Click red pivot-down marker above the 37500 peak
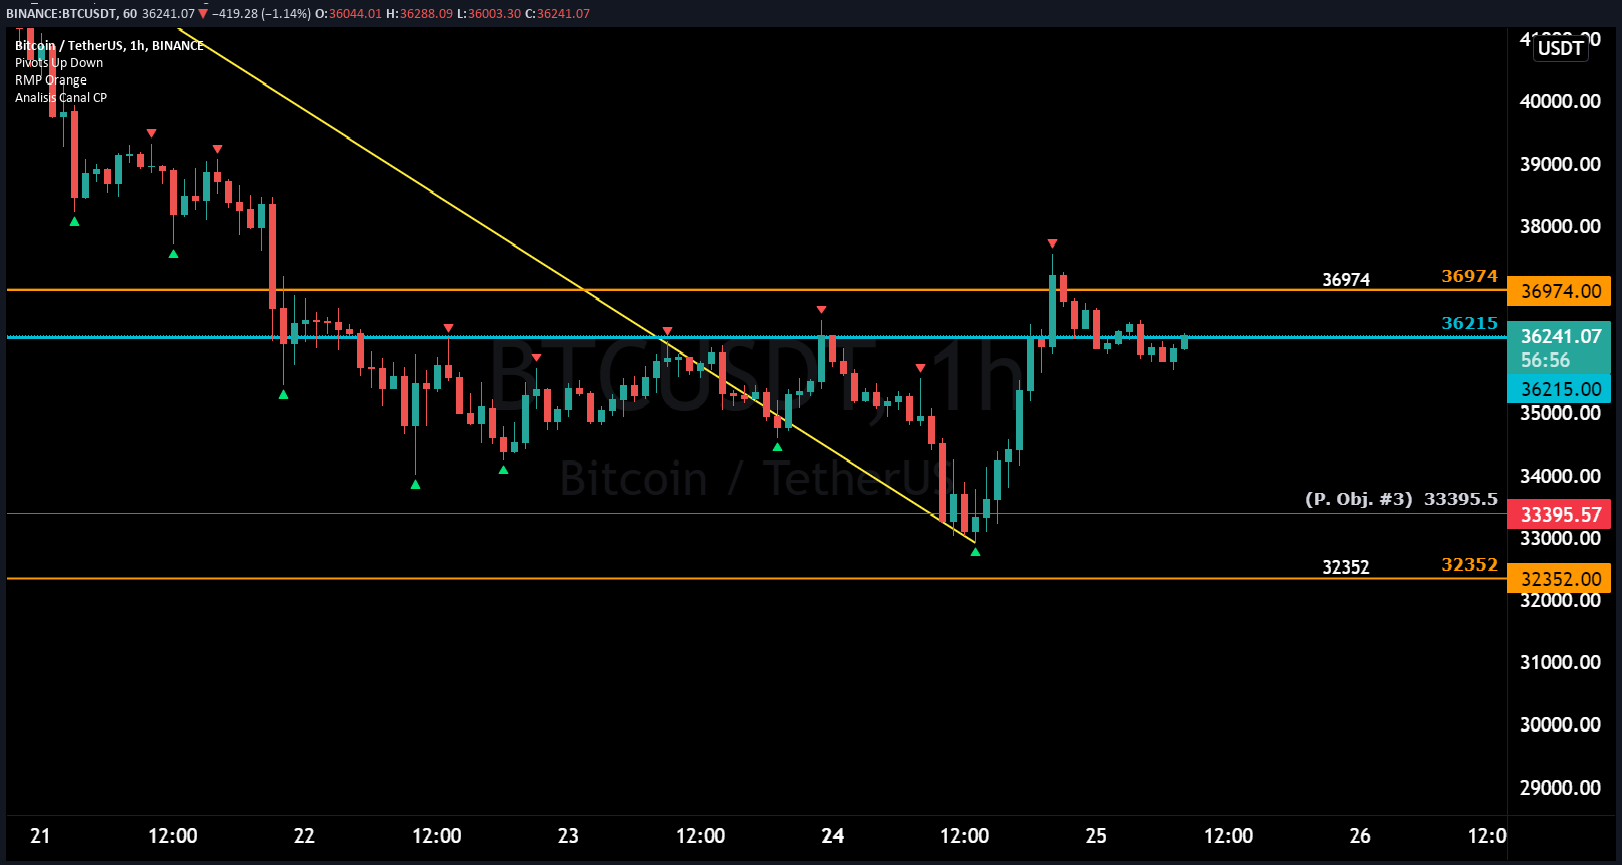This screenshot has width=1622, height=865. [1052, 244]
